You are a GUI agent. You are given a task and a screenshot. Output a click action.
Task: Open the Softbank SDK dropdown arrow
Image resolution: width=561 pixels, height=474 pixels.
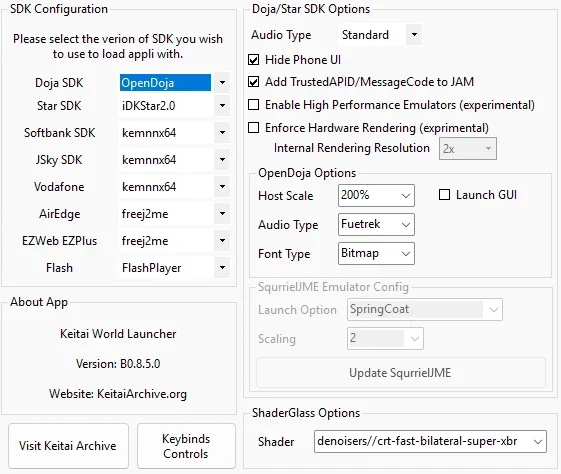[x=222, y=133]
